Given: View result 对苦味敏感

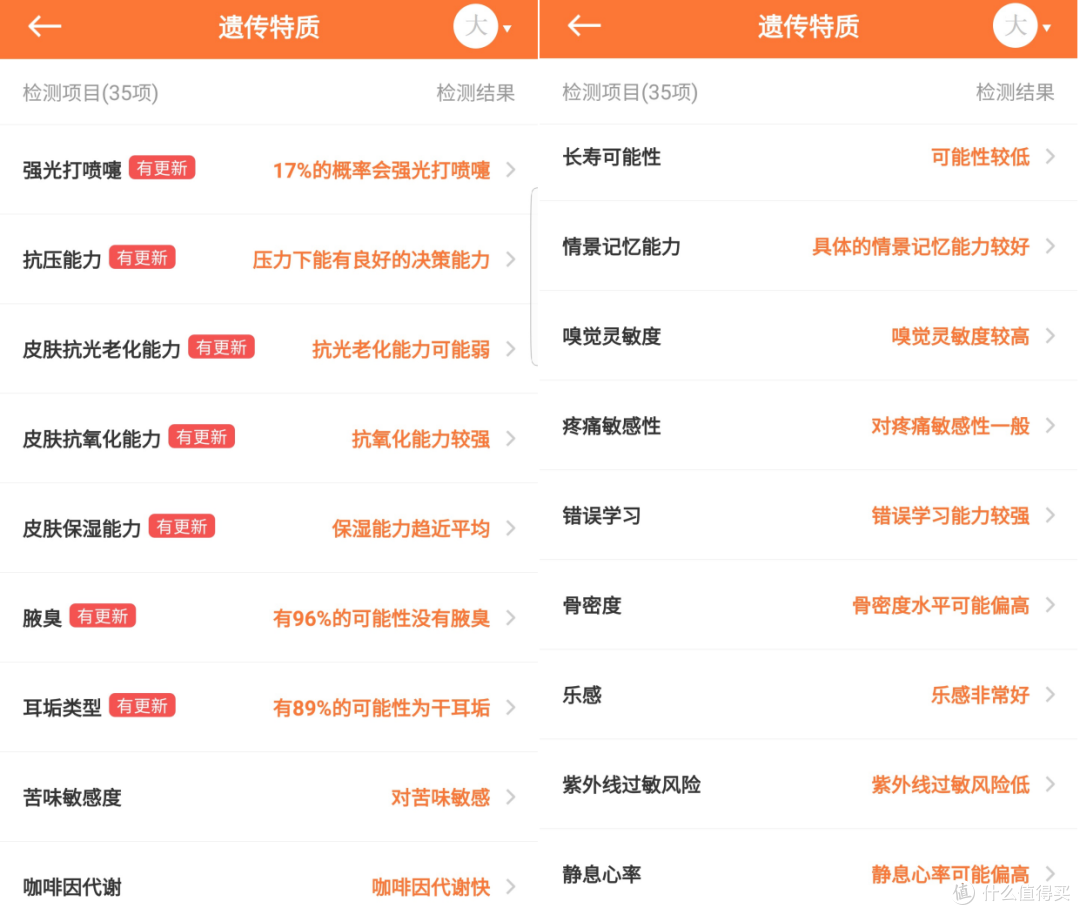Looking at the screenshot, I should (441, 797).
